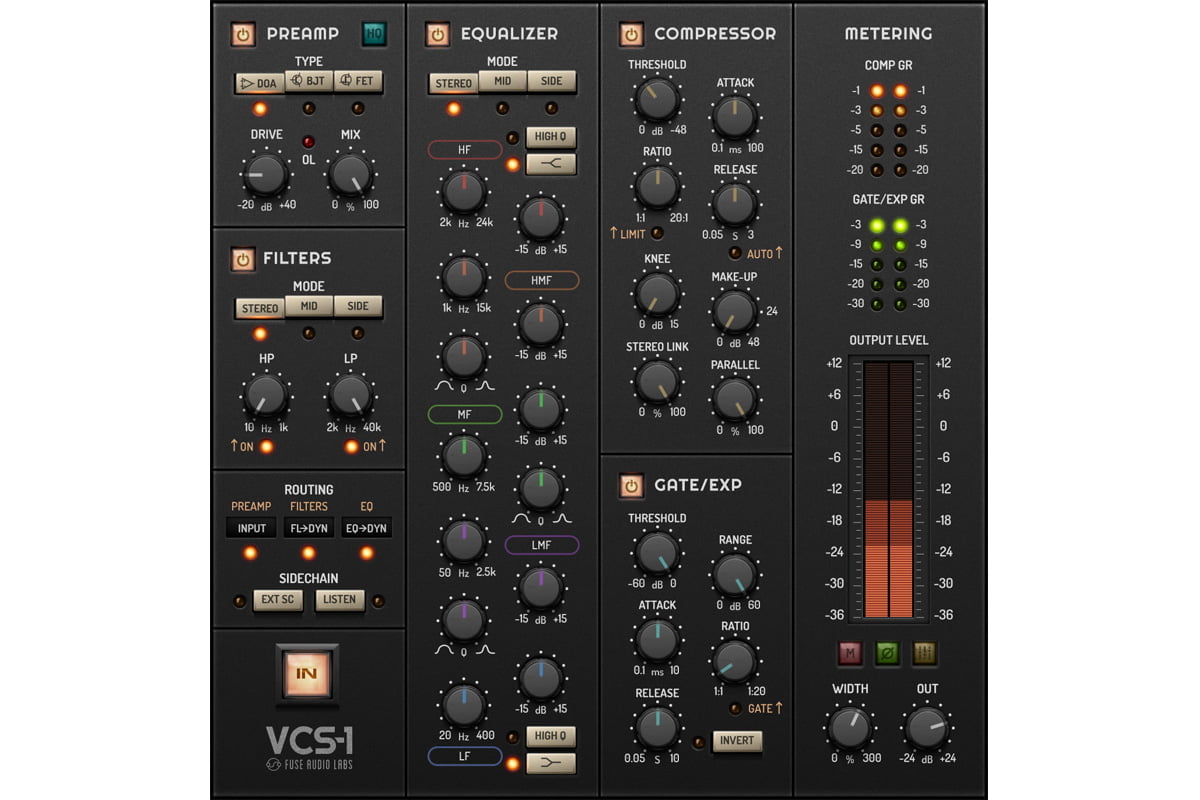
Task: Click the compressor THRESHOLD knob
Action: click(657, 100)
